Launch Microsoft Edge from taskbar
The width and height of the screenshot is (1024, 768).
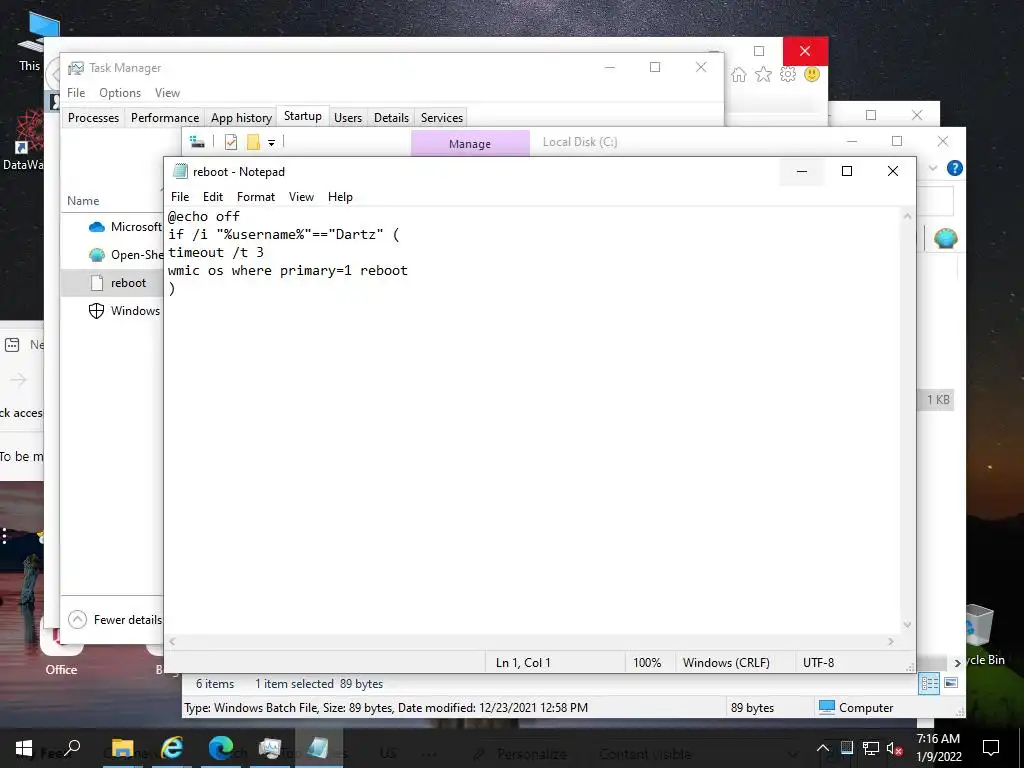tap(220, 748)
